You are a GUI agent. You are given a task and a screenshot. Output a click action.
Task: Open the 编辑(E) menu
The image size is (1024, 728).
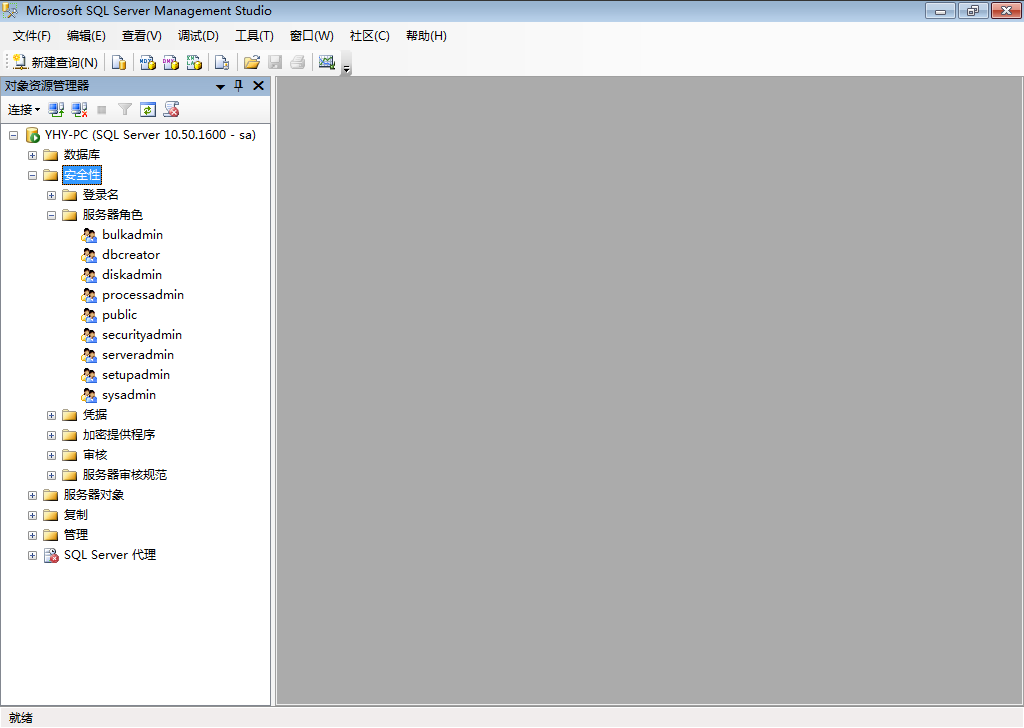tap(86, 36)
